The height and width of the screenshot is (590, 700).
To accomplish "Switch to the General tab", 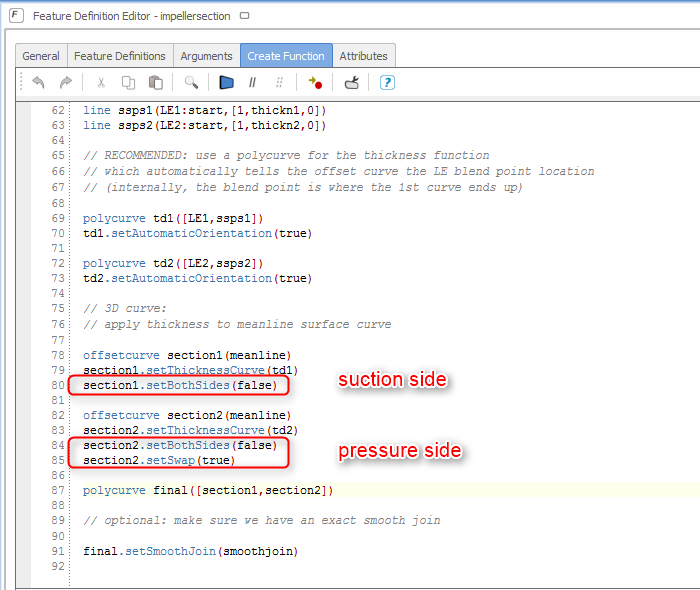I will point(41,56).
